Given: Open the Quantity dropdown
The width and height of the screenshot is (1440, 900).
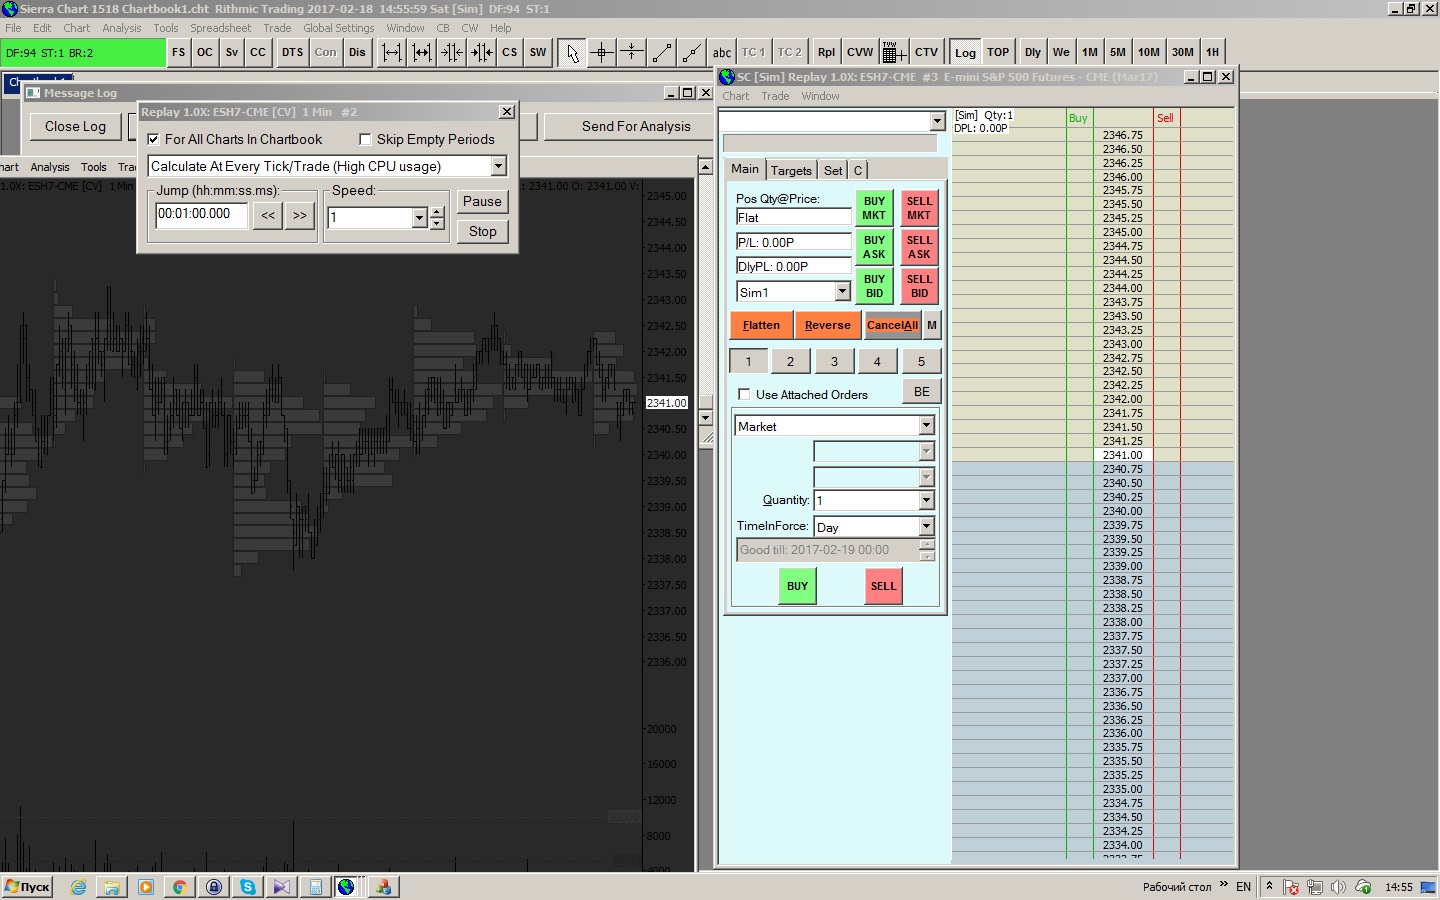Looking at the screenshot, I should (926, 500).
